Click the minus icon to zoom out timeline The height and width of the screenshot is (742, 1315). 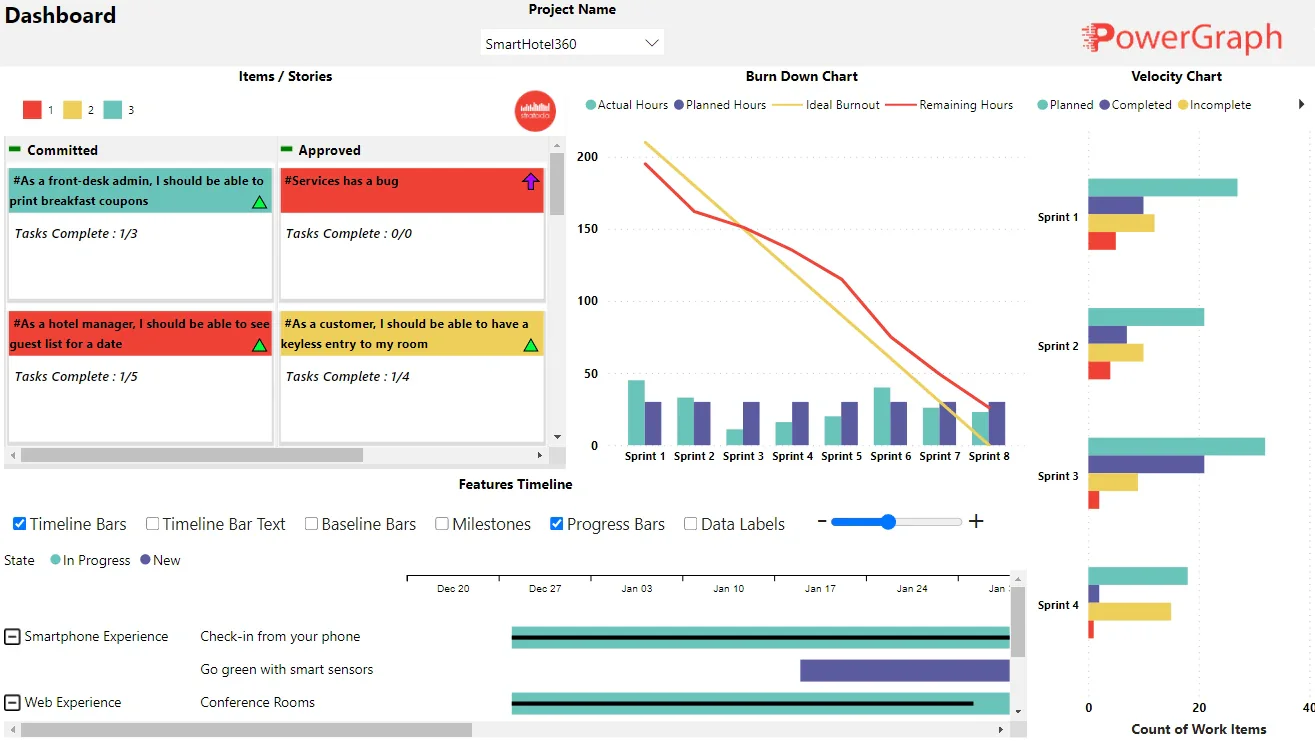click(822, 522)
